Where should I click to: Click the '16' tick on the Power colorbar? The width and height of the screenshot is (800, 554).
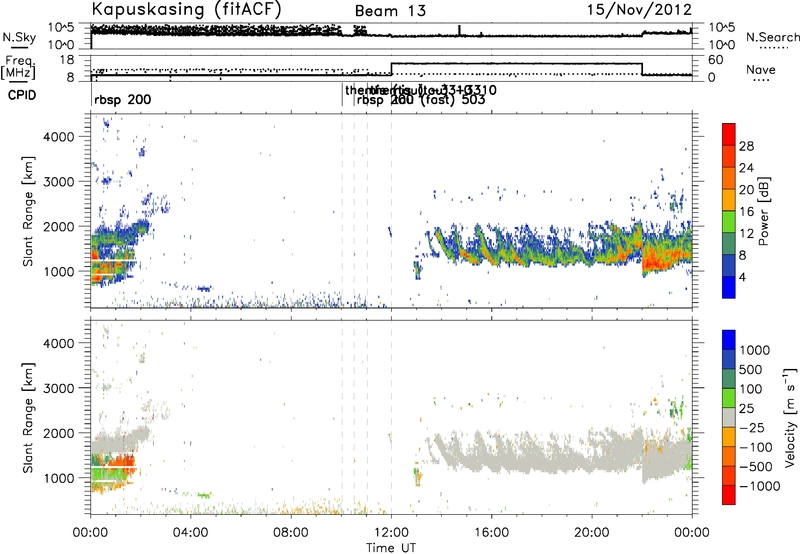point(746,212)
